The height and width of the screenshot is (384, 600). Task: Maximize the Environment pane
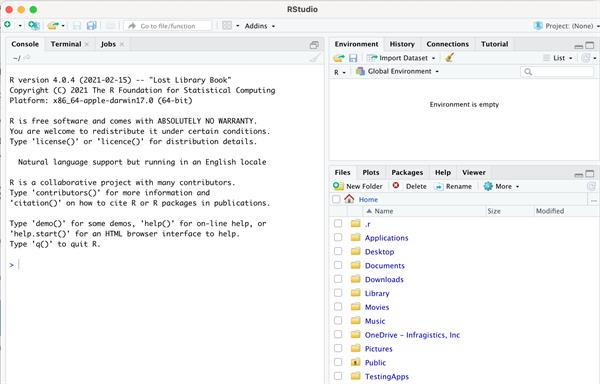(x=590, y=46)
